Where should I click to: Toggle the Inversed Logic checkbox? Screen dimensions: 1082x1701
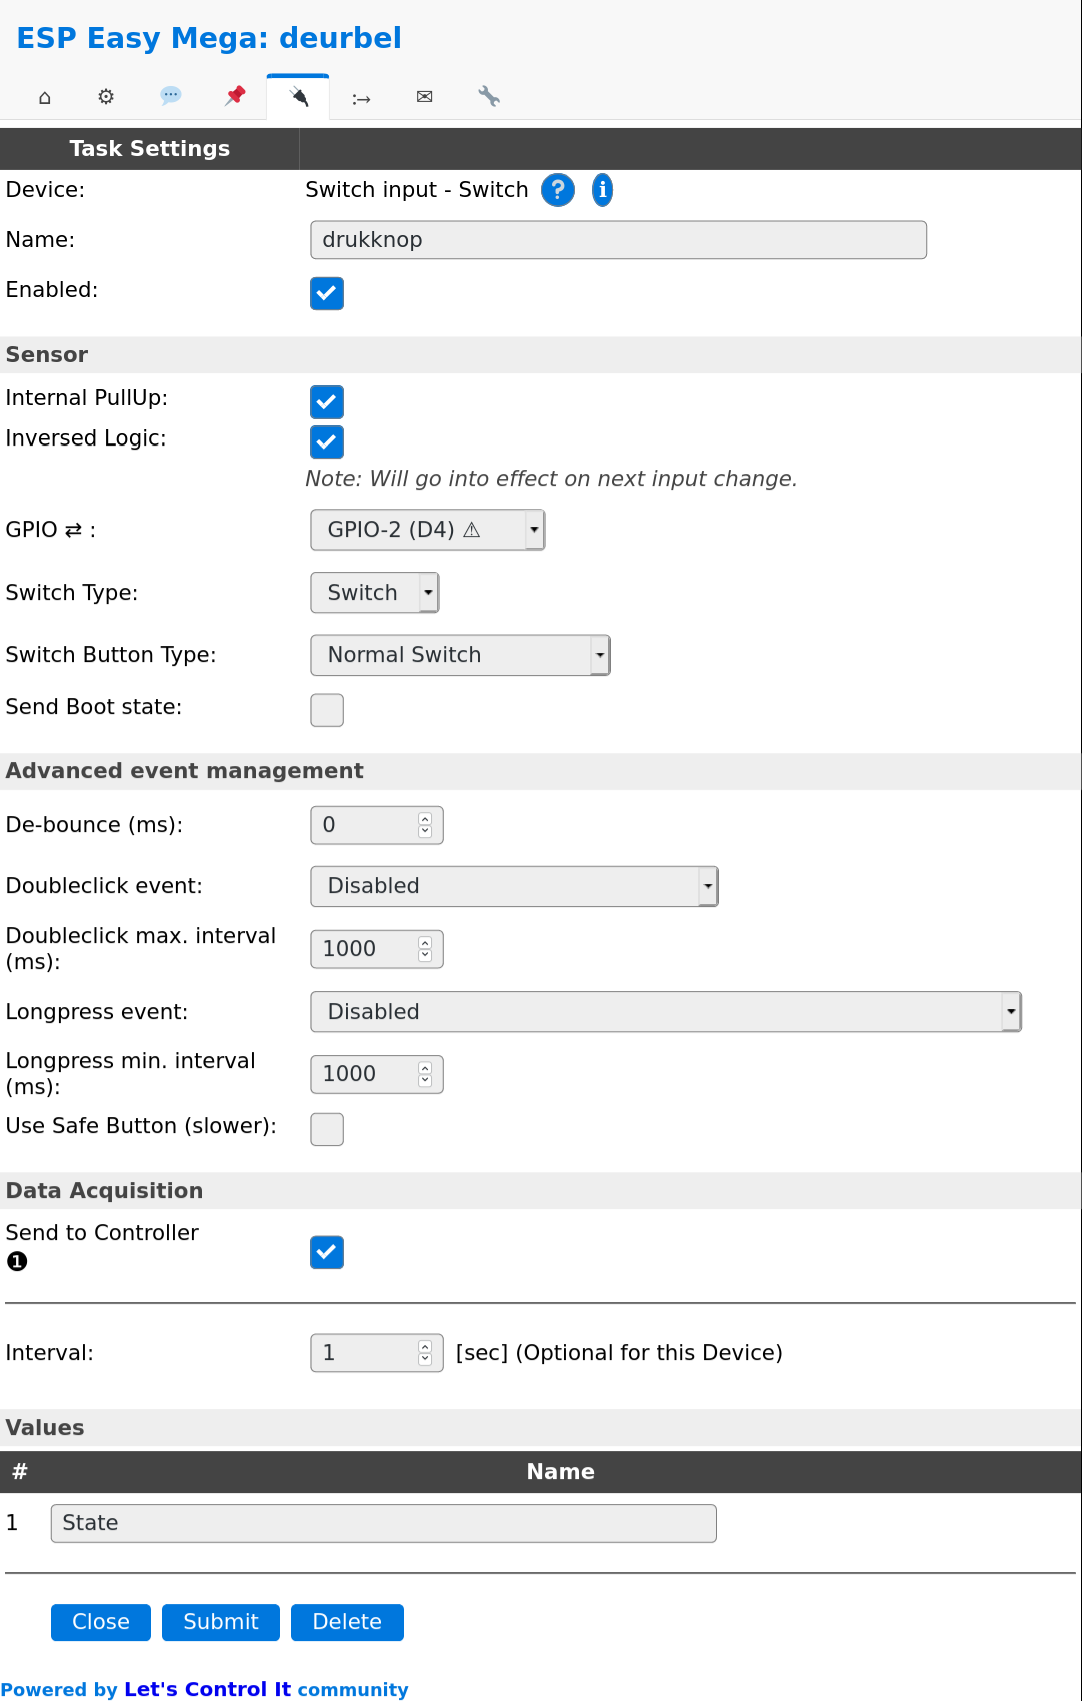coord(327,442)
